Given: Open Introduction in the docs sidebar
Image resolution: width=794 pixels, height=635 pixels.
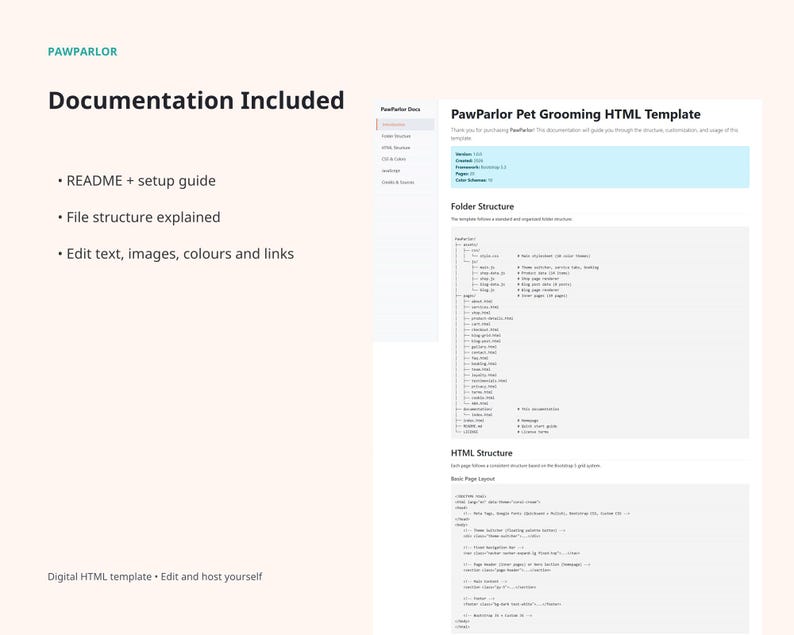Looking at the screenshot, I should point(405,125).
